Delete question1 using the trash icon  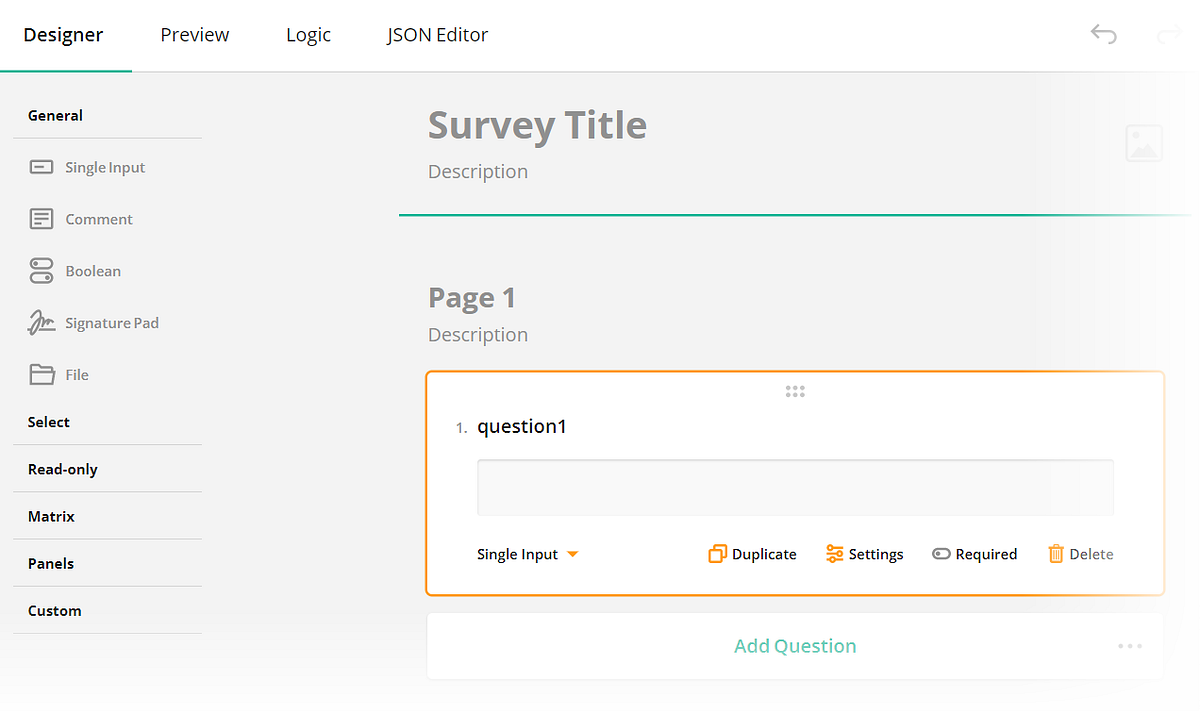(1056, 553)
